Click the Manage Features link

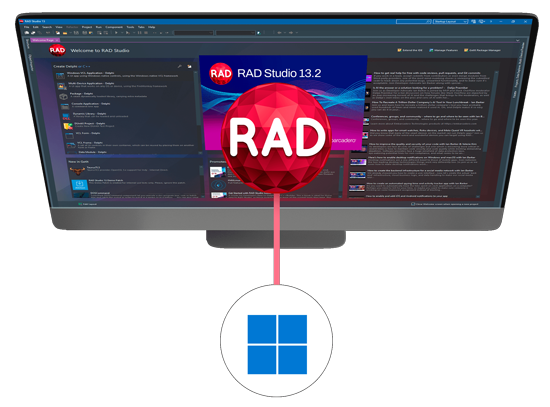444,50
